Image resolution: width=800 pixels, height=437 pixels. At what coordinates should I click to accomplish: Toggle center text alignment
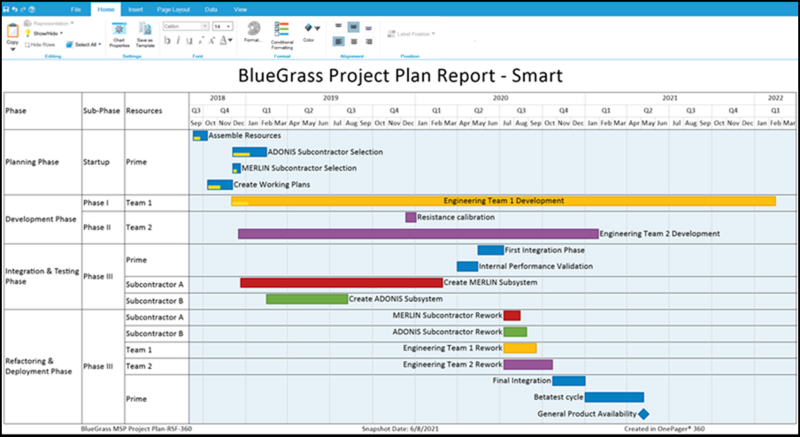(x=354, y=41)
